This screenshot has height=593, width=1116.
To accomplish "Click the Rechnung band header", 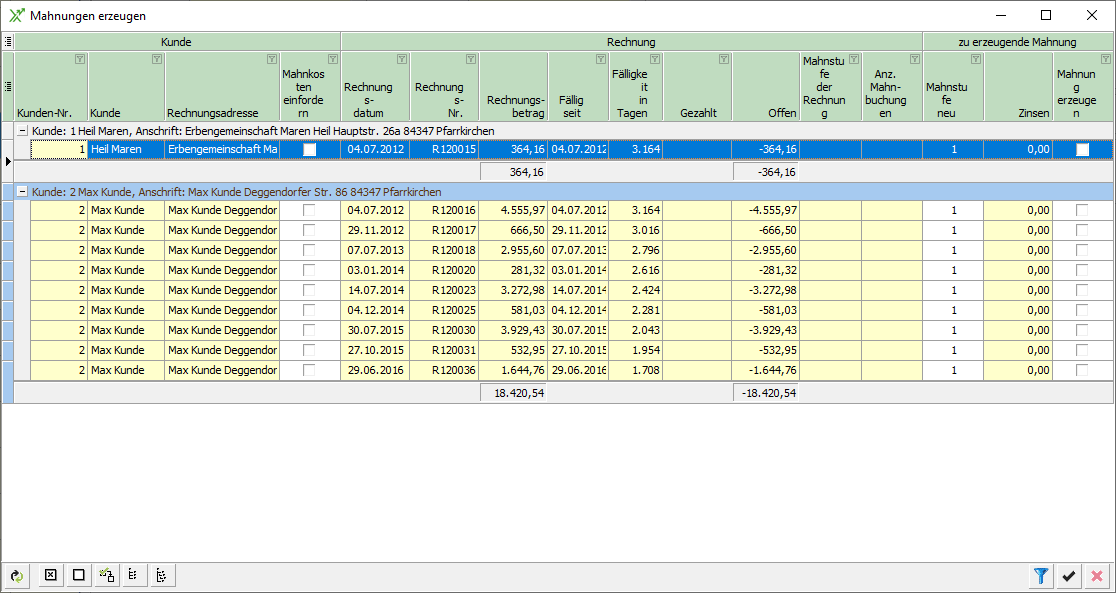I will [631, 42].
